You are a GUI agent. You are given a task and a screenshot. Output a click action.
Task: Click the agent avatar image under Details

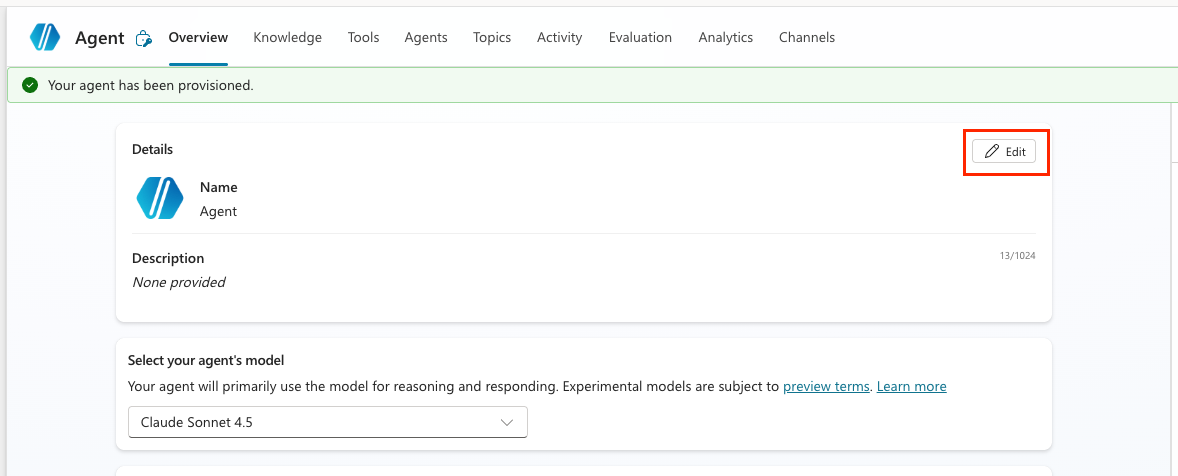(x=160, y=198)
